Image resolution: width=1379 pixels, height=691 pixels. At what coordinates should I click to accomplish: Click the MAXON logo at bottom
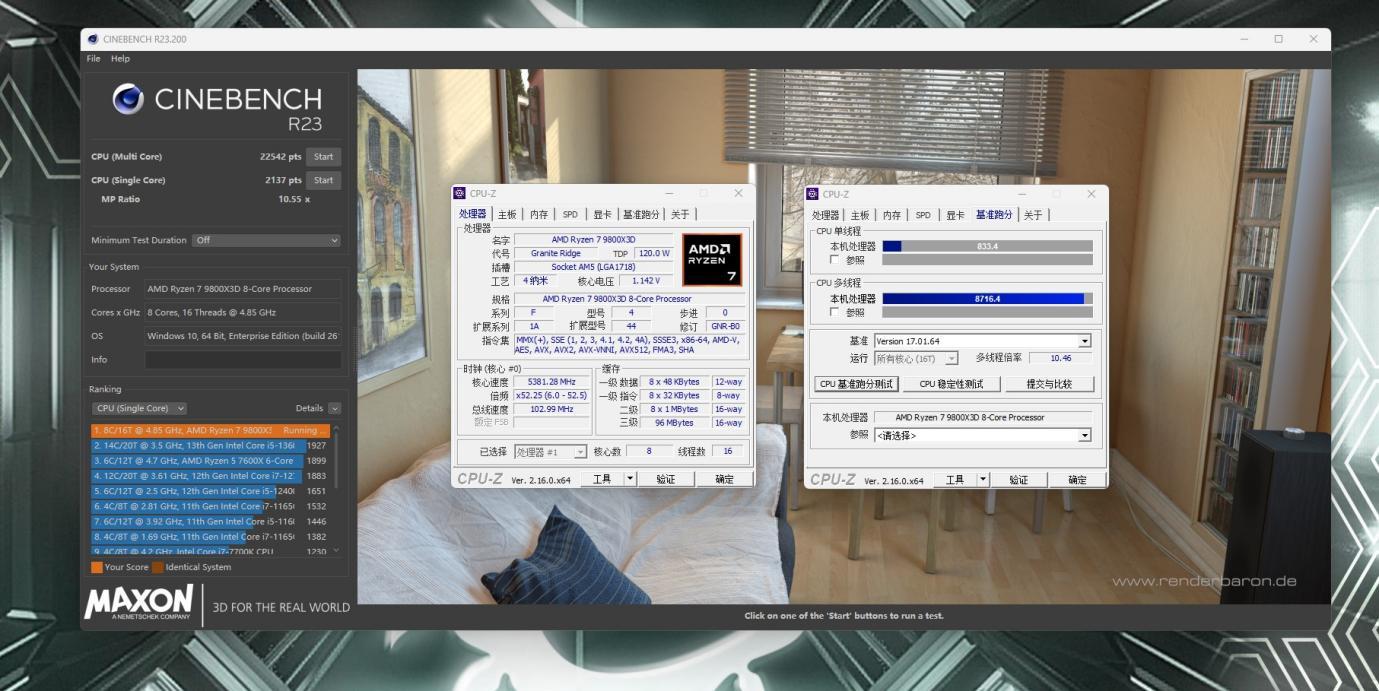point(139,603)
